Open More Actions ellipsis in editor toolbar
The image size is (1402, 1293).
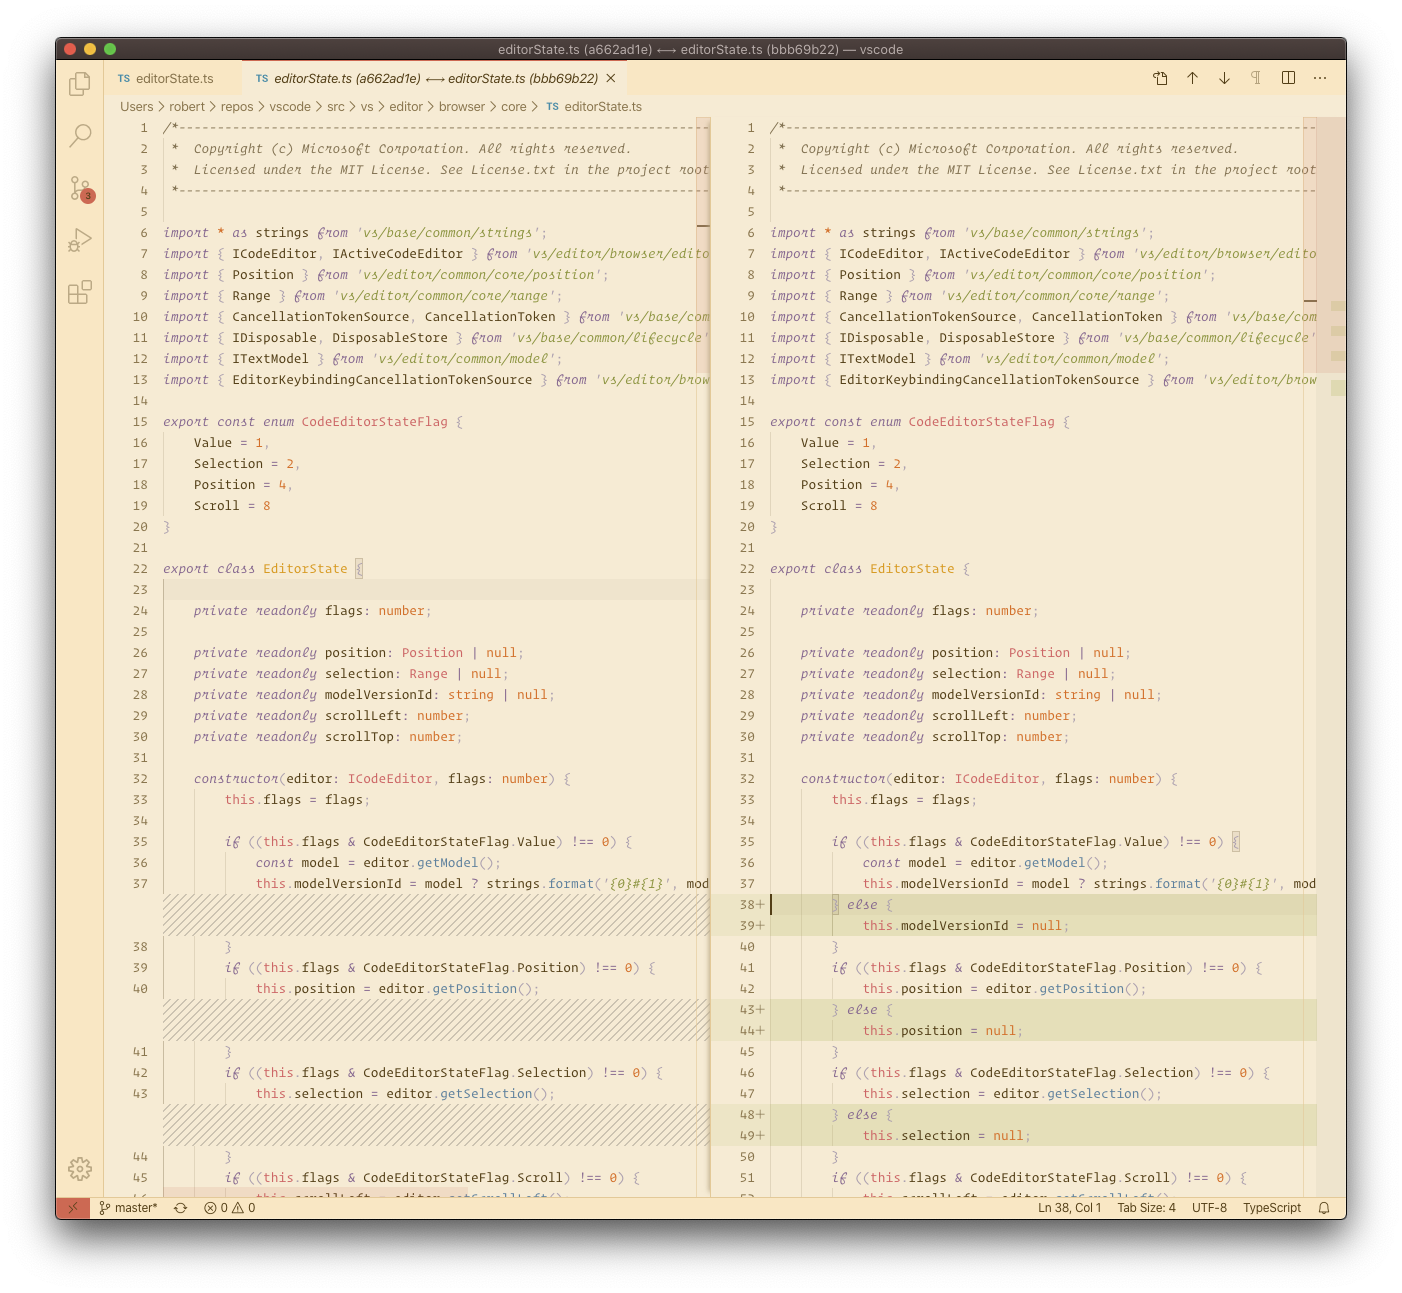pos(1320,78)
